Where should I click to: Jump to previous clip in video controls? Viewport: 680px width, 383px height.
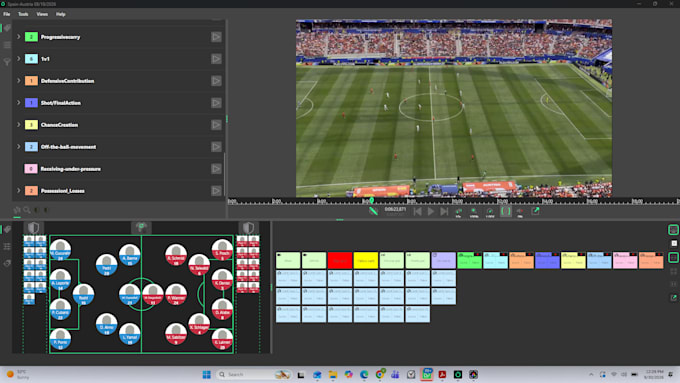pyautogui.click(x=417, y=211)
